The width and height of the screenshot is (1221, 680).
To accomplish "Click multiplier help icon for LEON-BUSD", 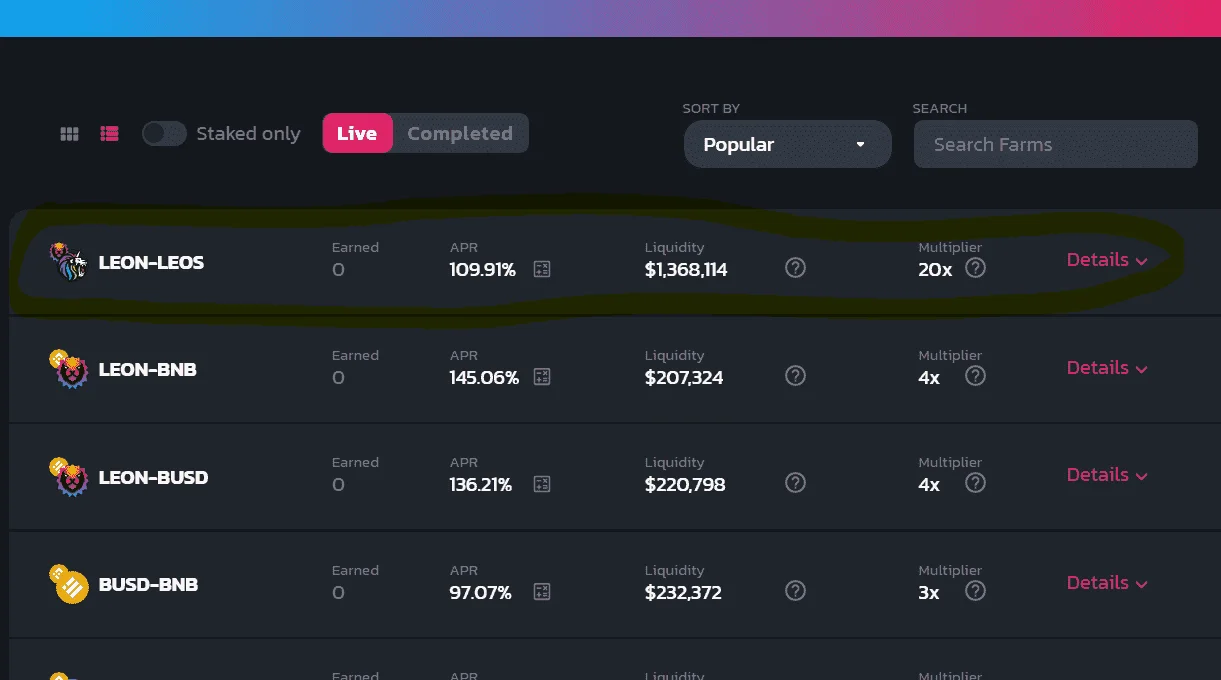I will tap(975, 482).
